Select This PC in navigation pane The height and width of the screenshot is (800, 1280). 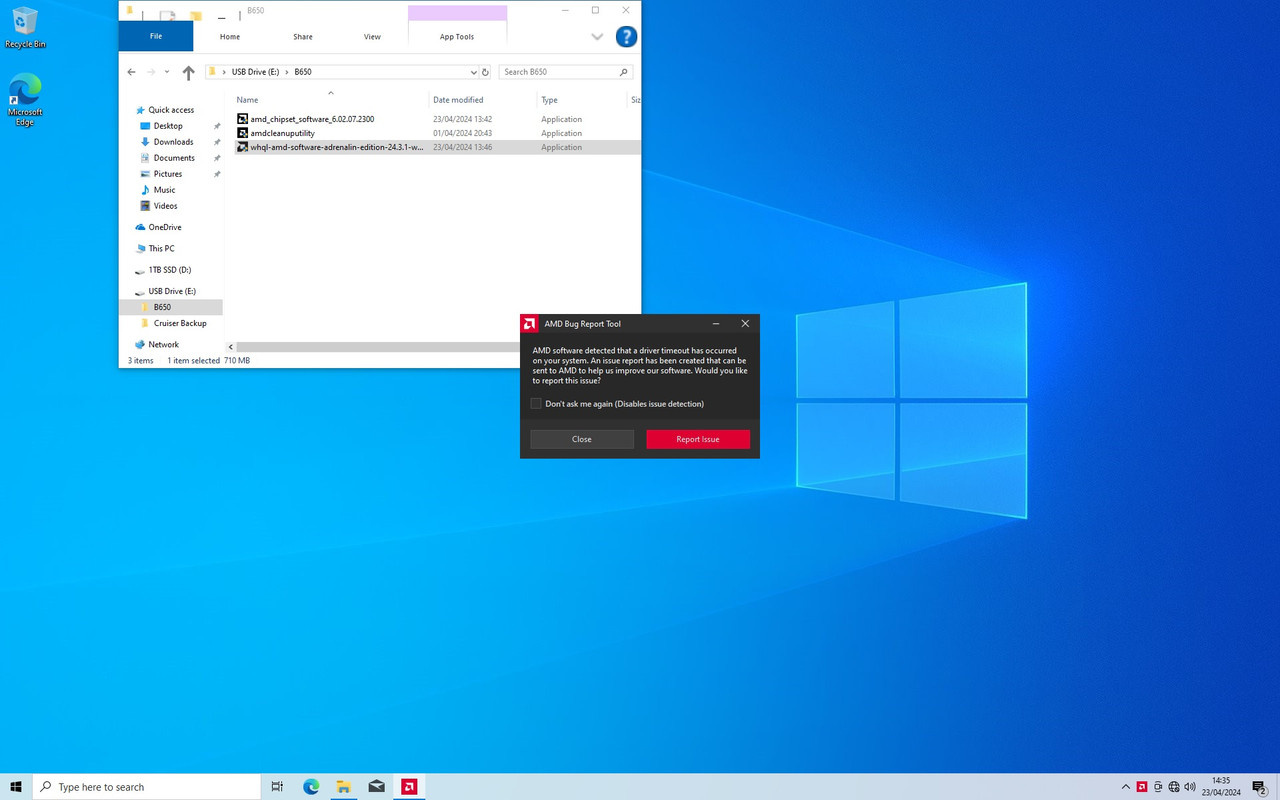(161, 248)
